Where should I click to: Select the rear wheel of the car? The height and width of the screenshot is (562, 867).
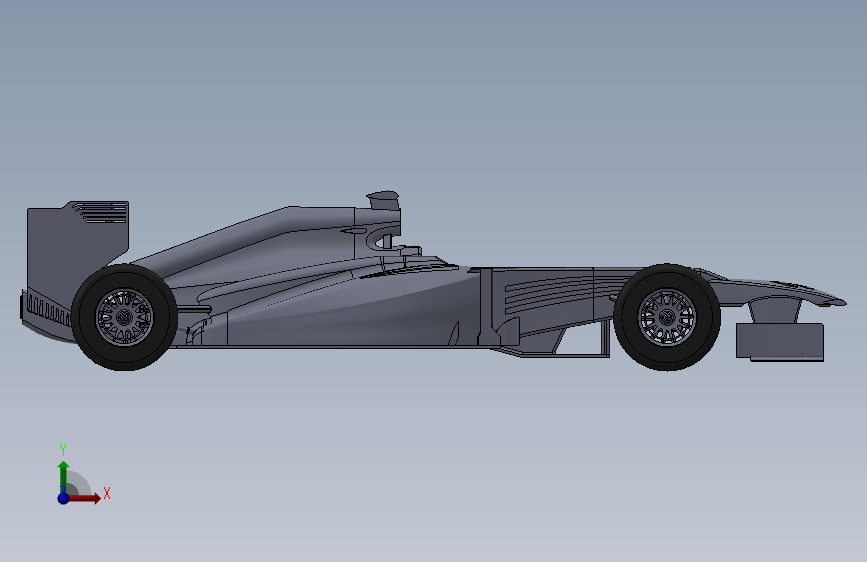(124, 318)
